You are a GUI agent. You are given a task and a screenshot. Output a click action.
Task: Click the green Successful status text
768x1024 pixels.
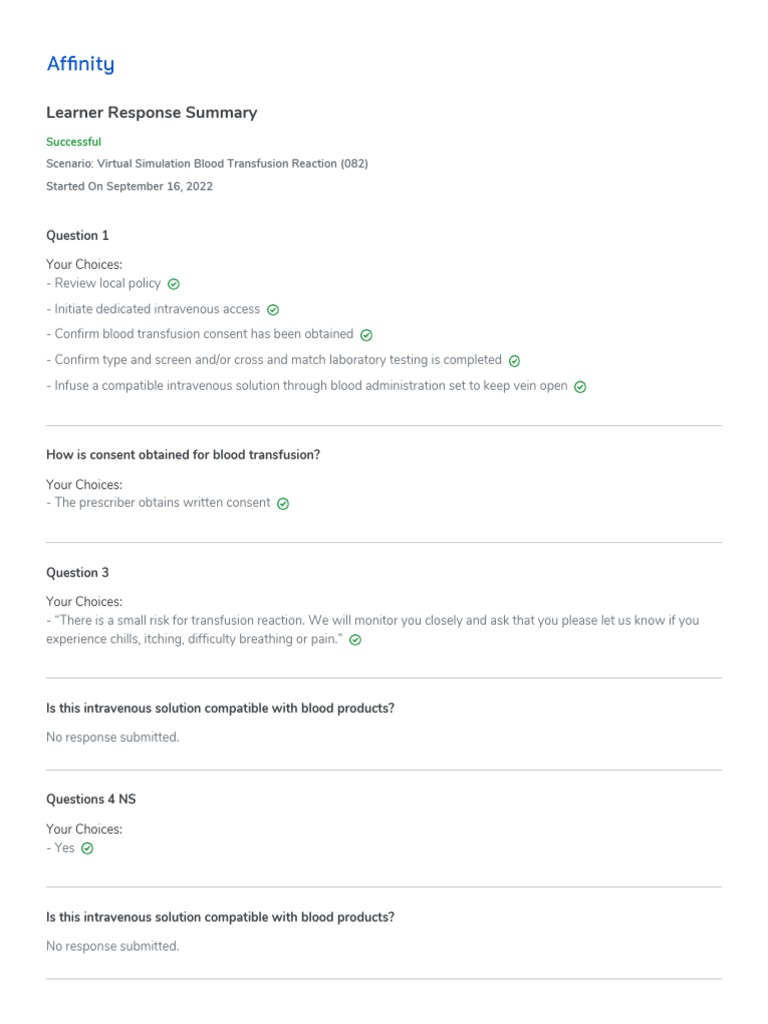point(73,142)
